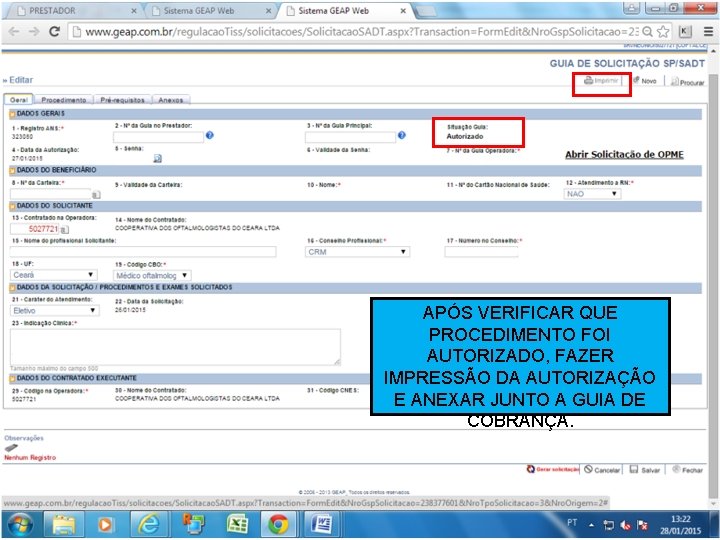This screenshot has height=540, width=720.
Task: Click the Autorizado status text
Action: pos(465,136)
